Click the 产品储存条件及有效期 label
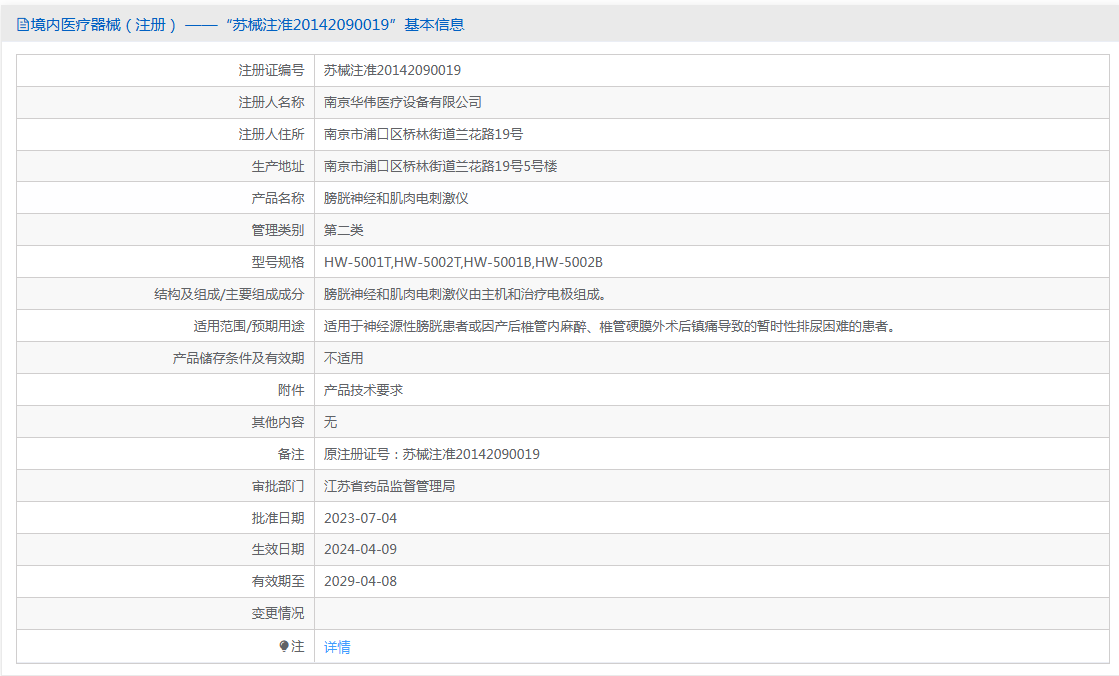 pos(238,358)
